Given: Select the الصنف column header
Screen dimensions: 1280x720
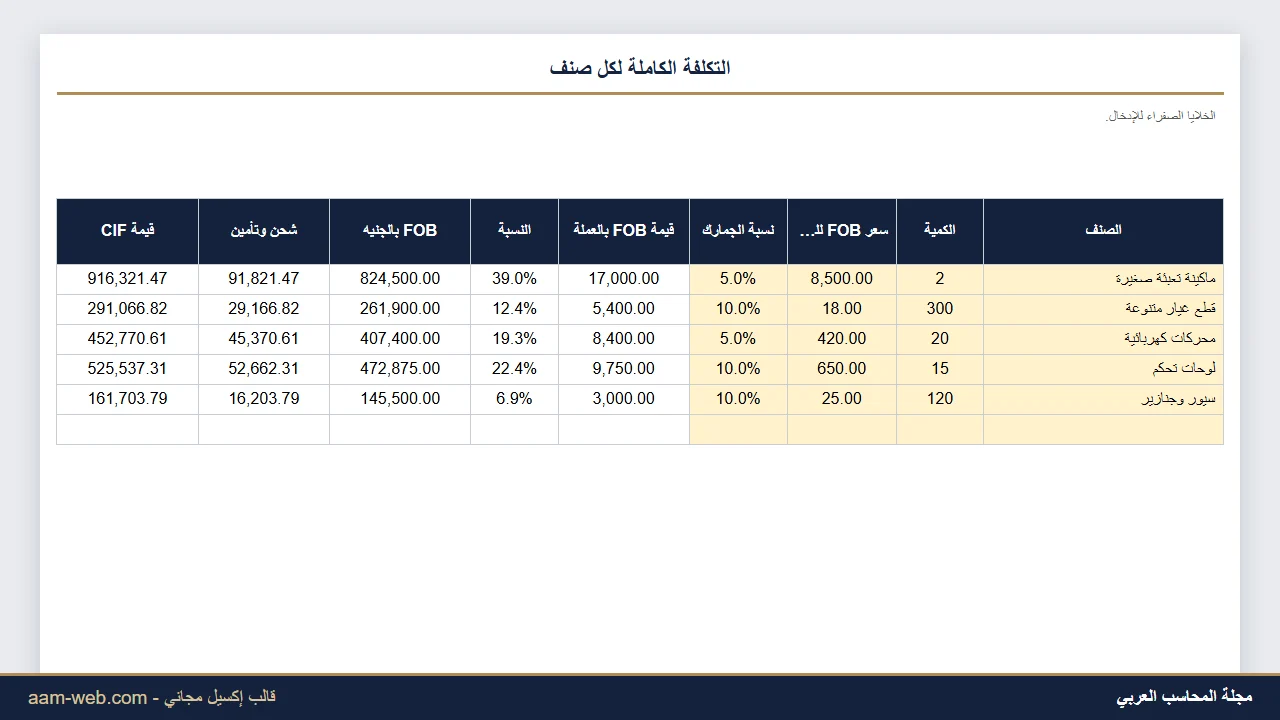Looking at the screenshot, I should point(1103,231).
